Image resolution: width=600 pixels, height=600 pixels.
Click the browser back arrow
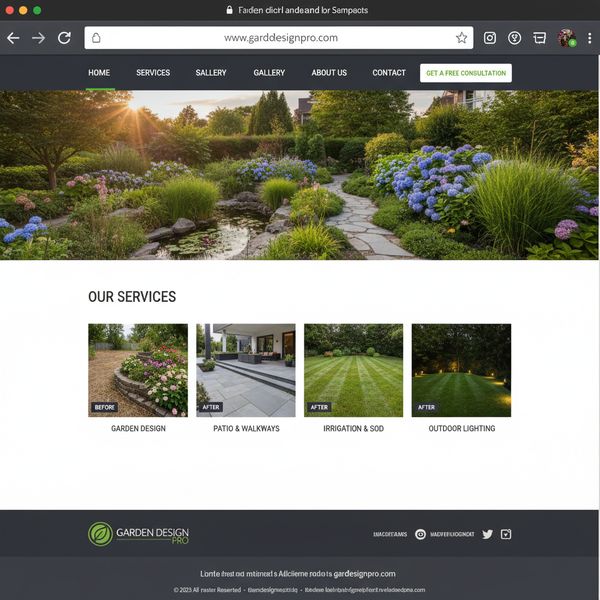(x=13, y=38)
